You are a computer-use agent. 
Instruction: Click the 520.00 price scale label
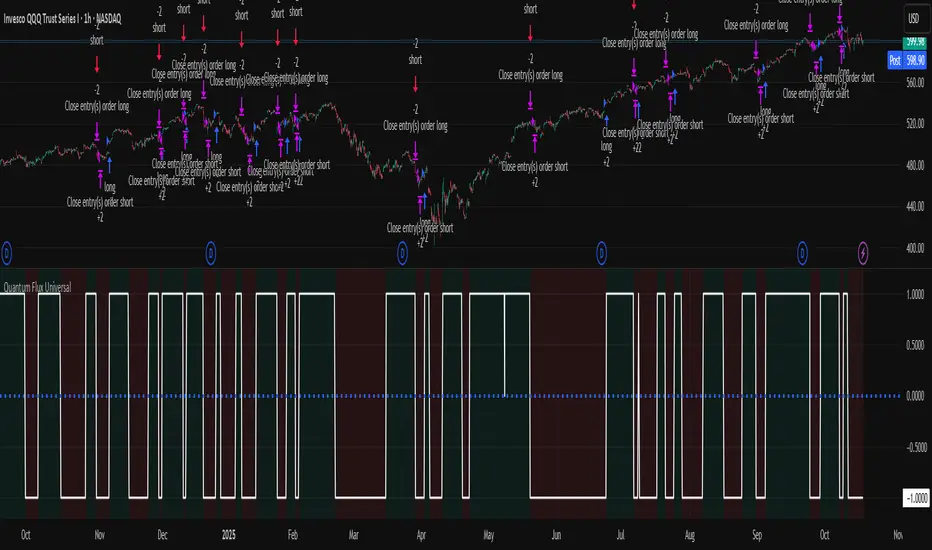point(915,124)
